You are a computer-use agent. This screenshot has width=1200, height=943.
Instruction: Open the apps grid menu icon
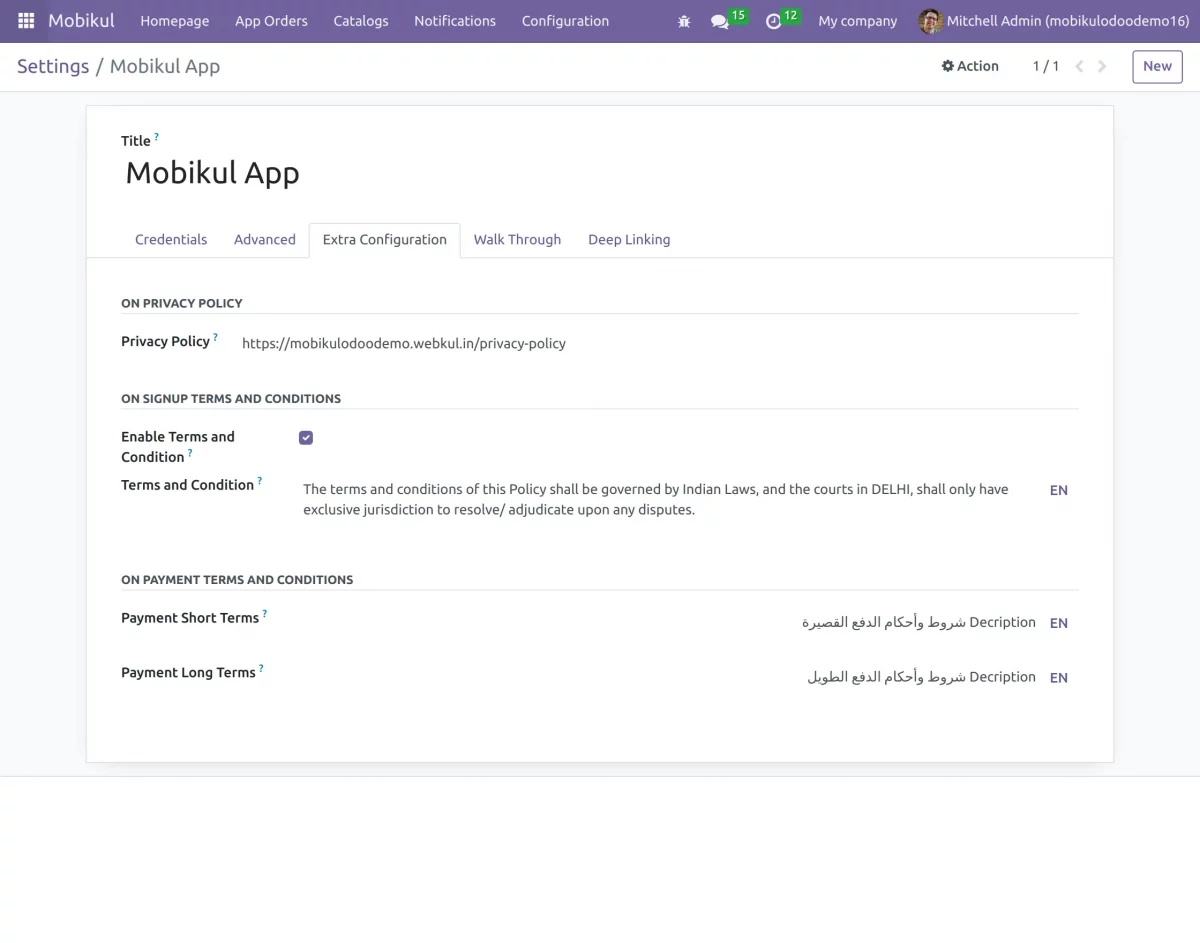click(x=26, y=21)
